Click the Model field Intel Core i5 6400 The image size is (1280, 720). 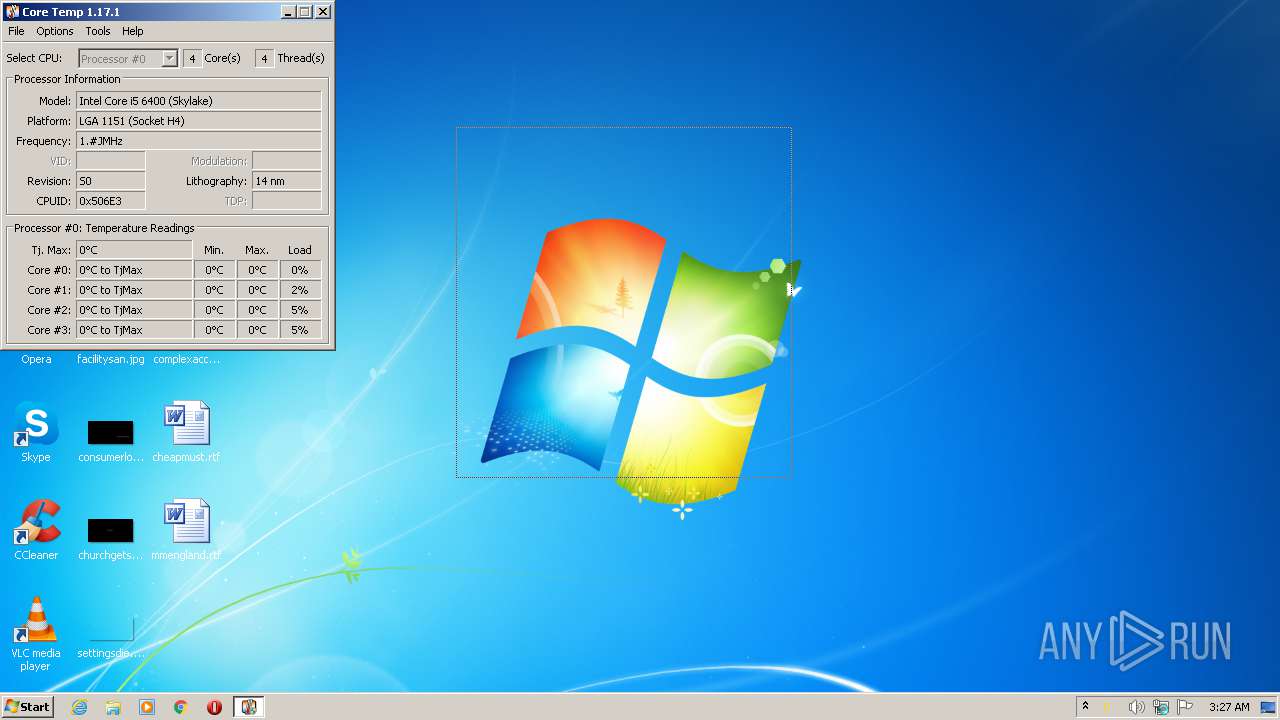199,101
